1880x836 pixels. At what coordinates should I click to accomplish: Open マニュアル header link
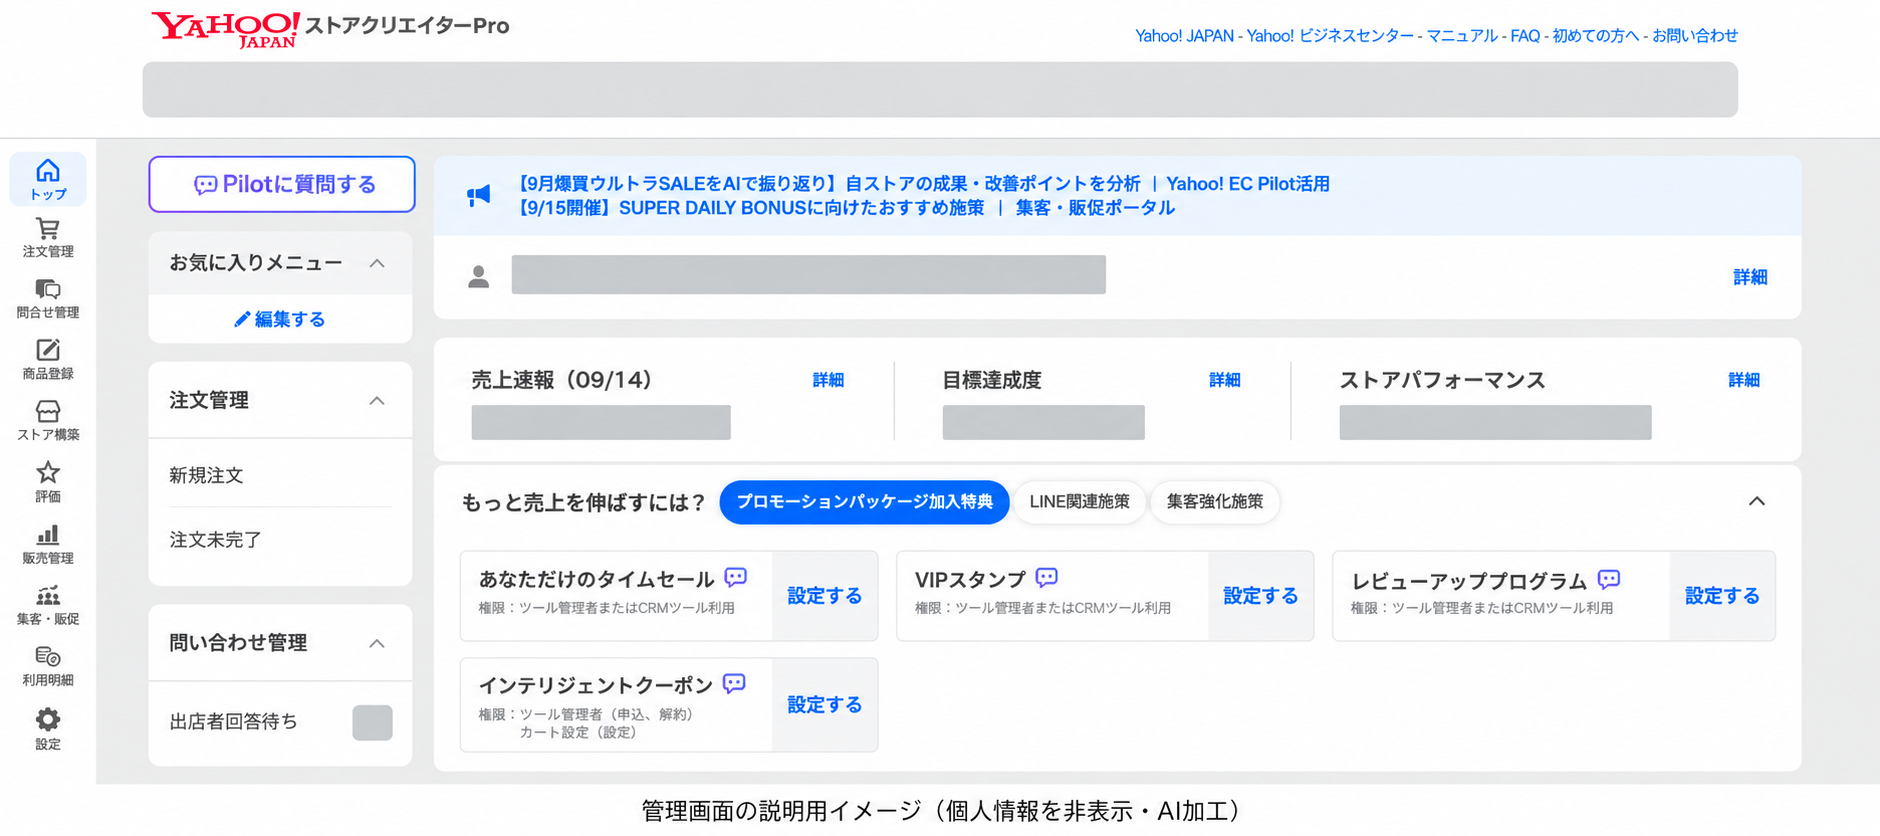pyautogui.click(x=1462, y=36)
